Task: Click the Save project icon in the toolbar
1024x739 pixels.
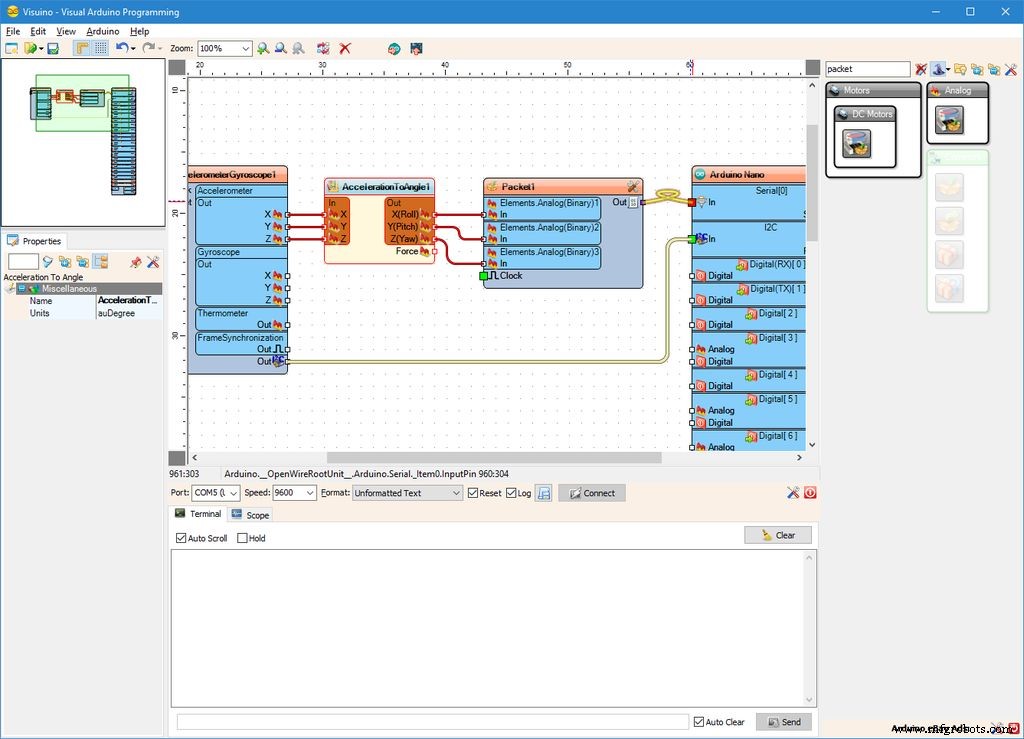Action: coord(51,48)
